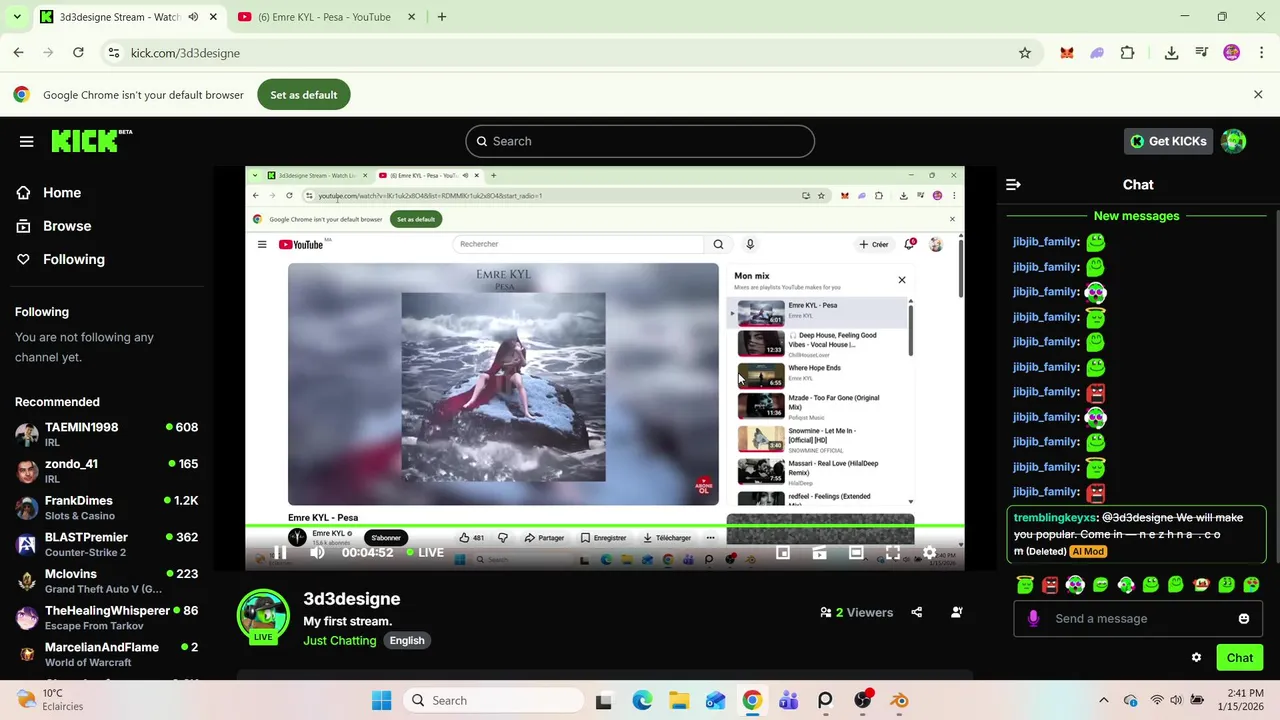Image resolution: width=1280 pixels, height=720 pixels.
Task: Create a clip with the clapperboard icon
Action: click(x=819, y=552)
